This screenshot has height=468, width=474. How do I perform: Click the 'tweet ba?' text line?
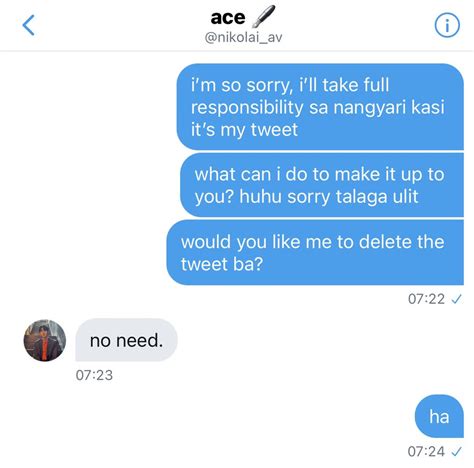(222, 264)
